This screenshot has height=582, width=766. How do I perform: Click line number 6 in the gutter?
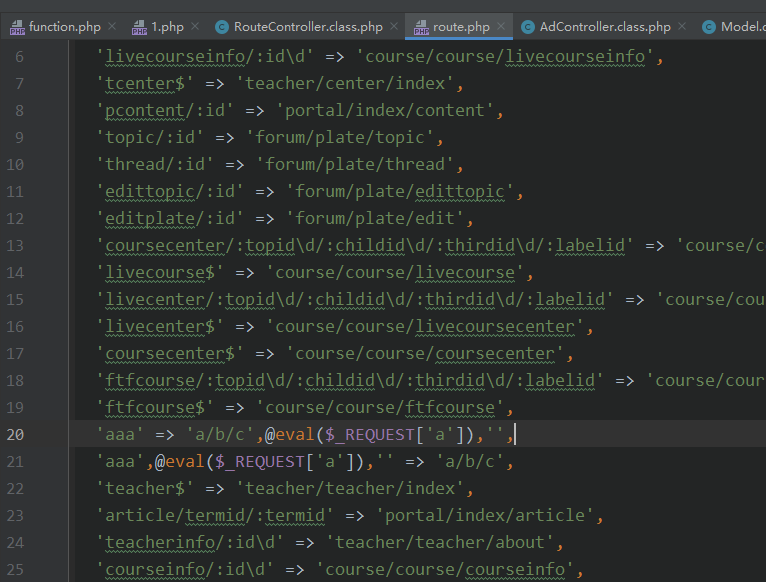click(19, 57)
